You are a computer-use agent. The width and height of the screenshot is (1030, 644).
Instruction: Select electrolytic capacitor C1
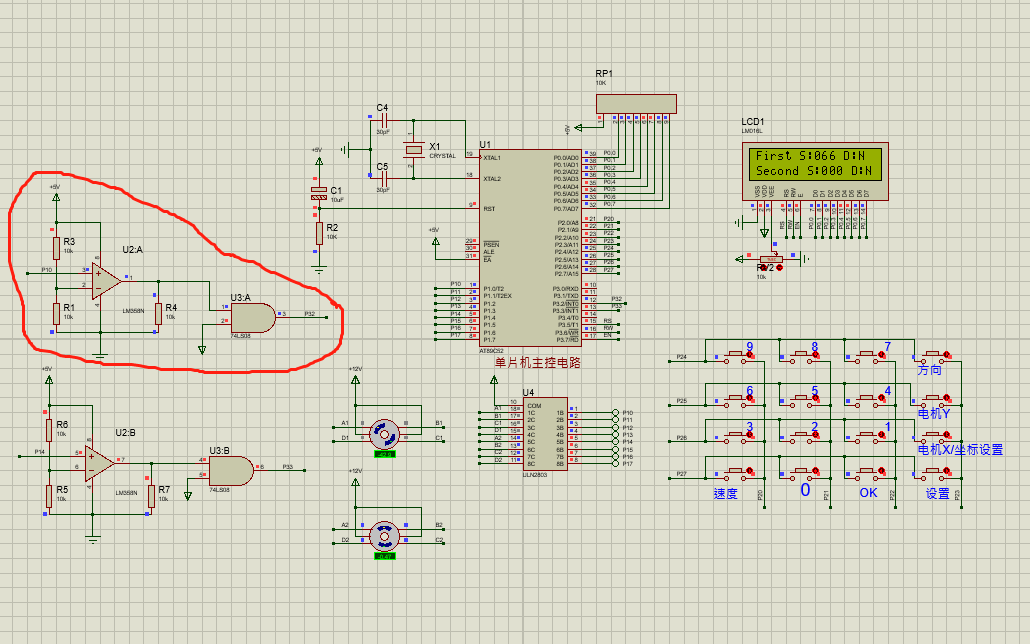[x=319, y=194]
